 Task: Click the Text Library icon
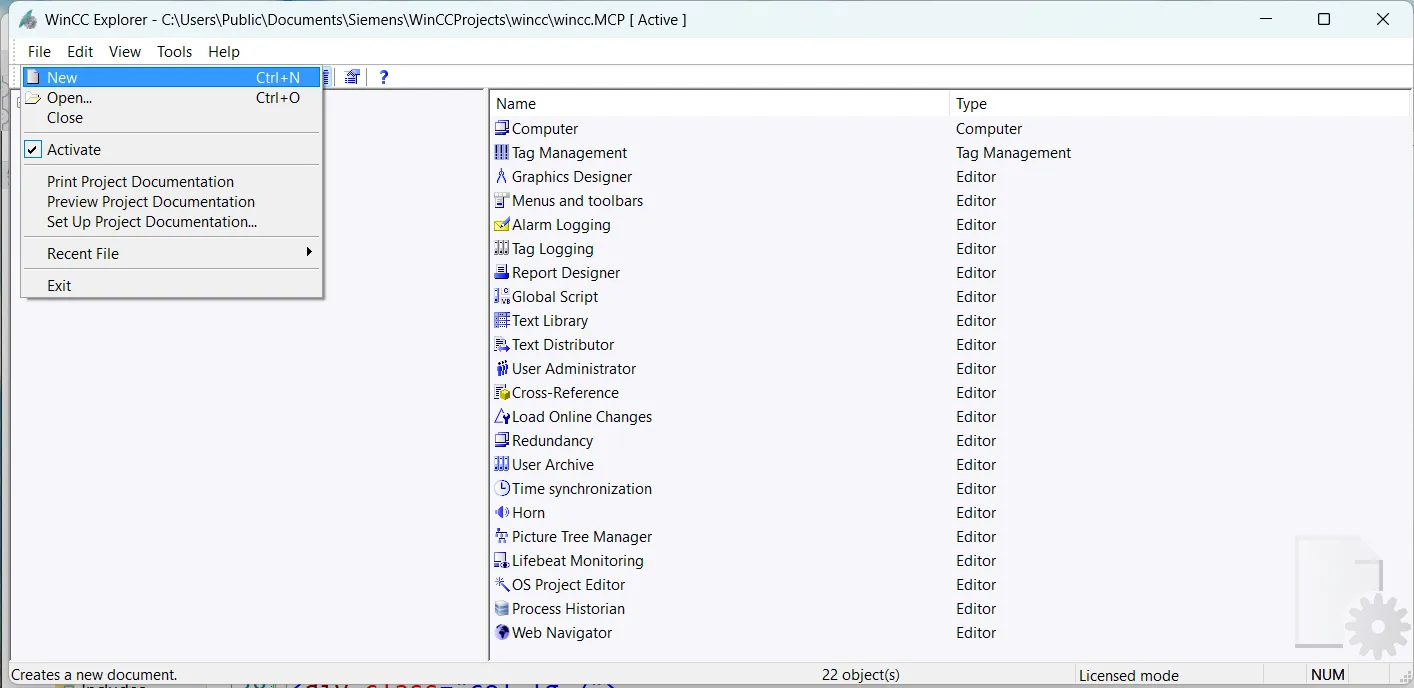(502, 320)
